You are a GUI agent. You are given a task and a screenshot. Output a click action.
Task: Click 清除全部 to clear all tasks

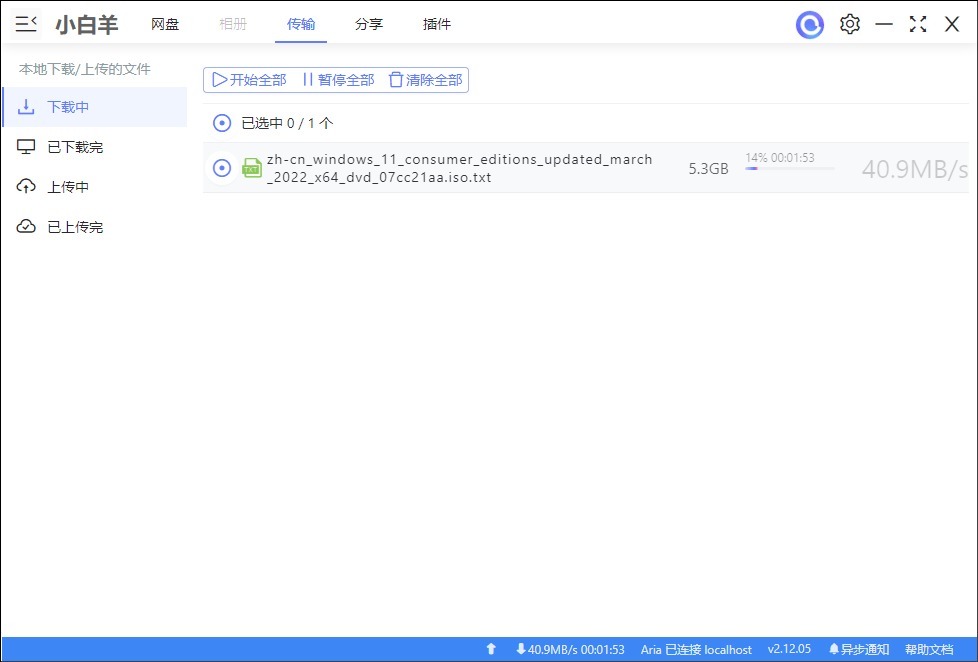tap(426, 80)
